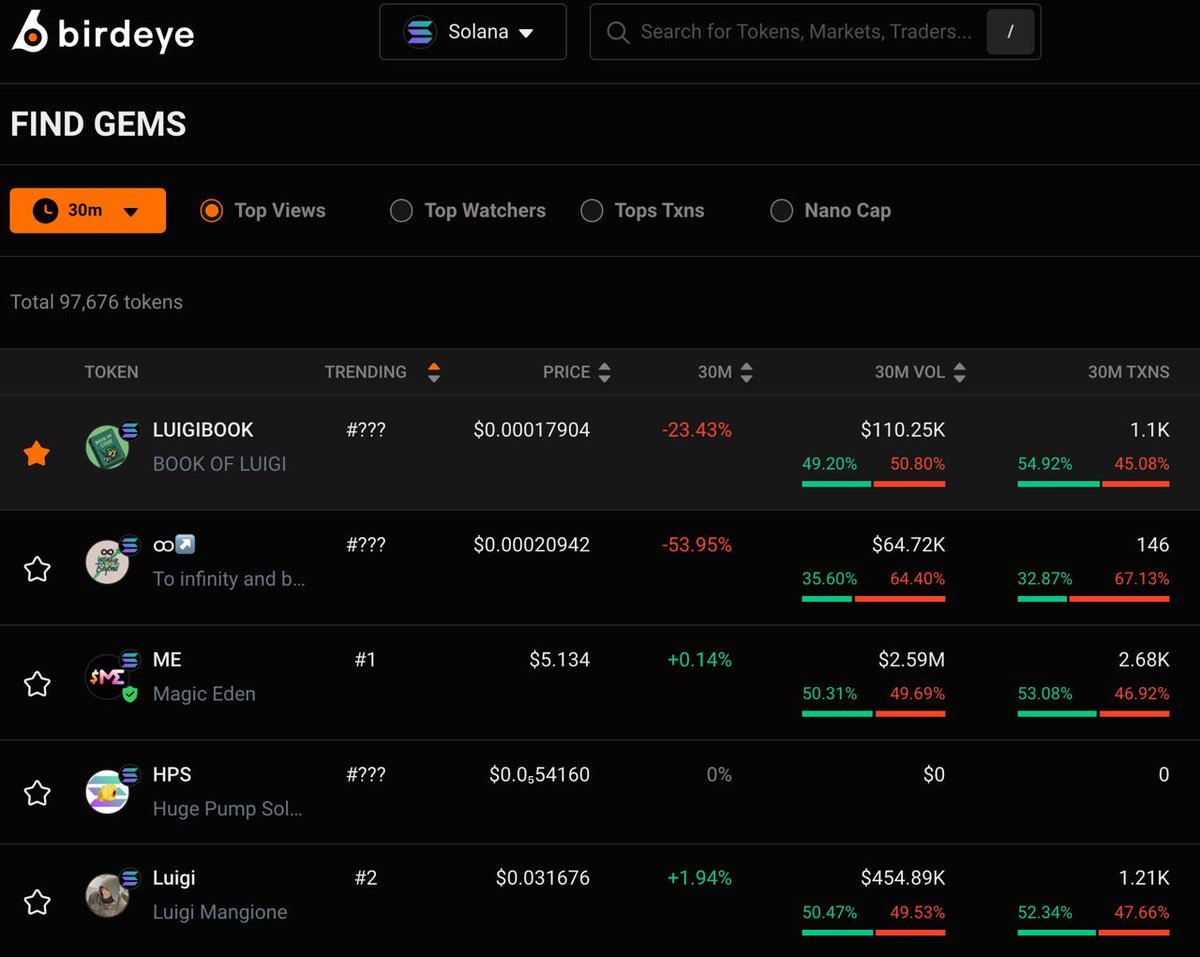Click the Magic Eden token logo
Screen dimensions: 1200x957
108,677
